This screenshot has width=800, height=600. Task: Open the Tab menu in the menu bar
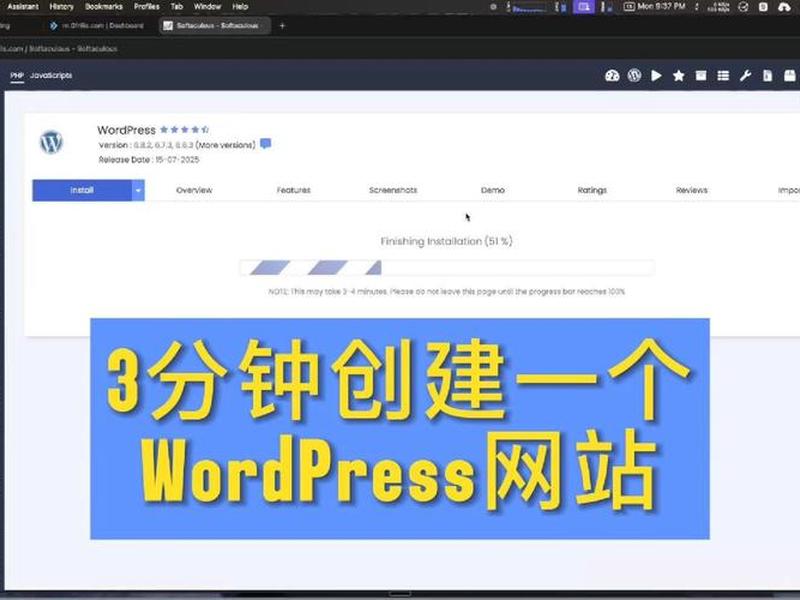point(177,7)
